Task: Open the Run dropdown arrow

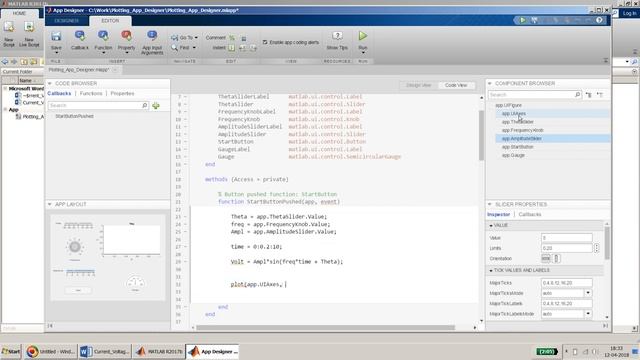Action: point(362,53)
